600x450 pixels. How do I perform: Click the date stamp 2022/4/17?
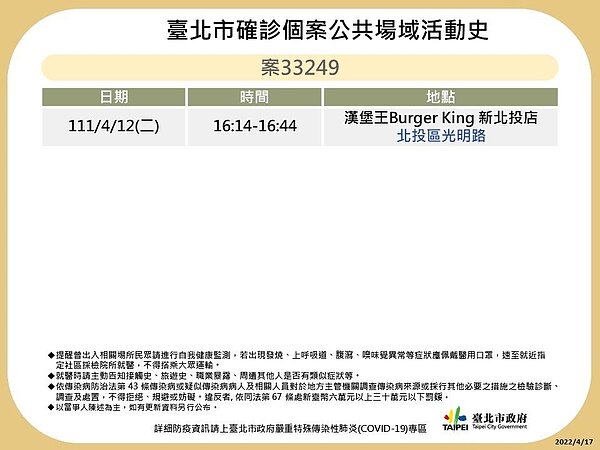point(574,442)
